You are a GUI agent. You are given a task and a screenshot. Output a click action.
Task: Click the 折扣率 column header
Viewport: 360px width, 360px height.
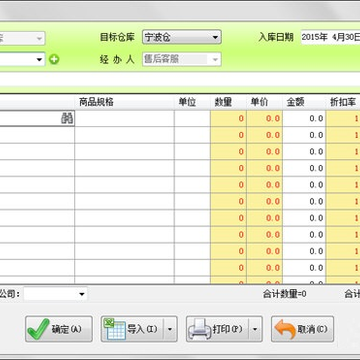[x=343, y=102]
